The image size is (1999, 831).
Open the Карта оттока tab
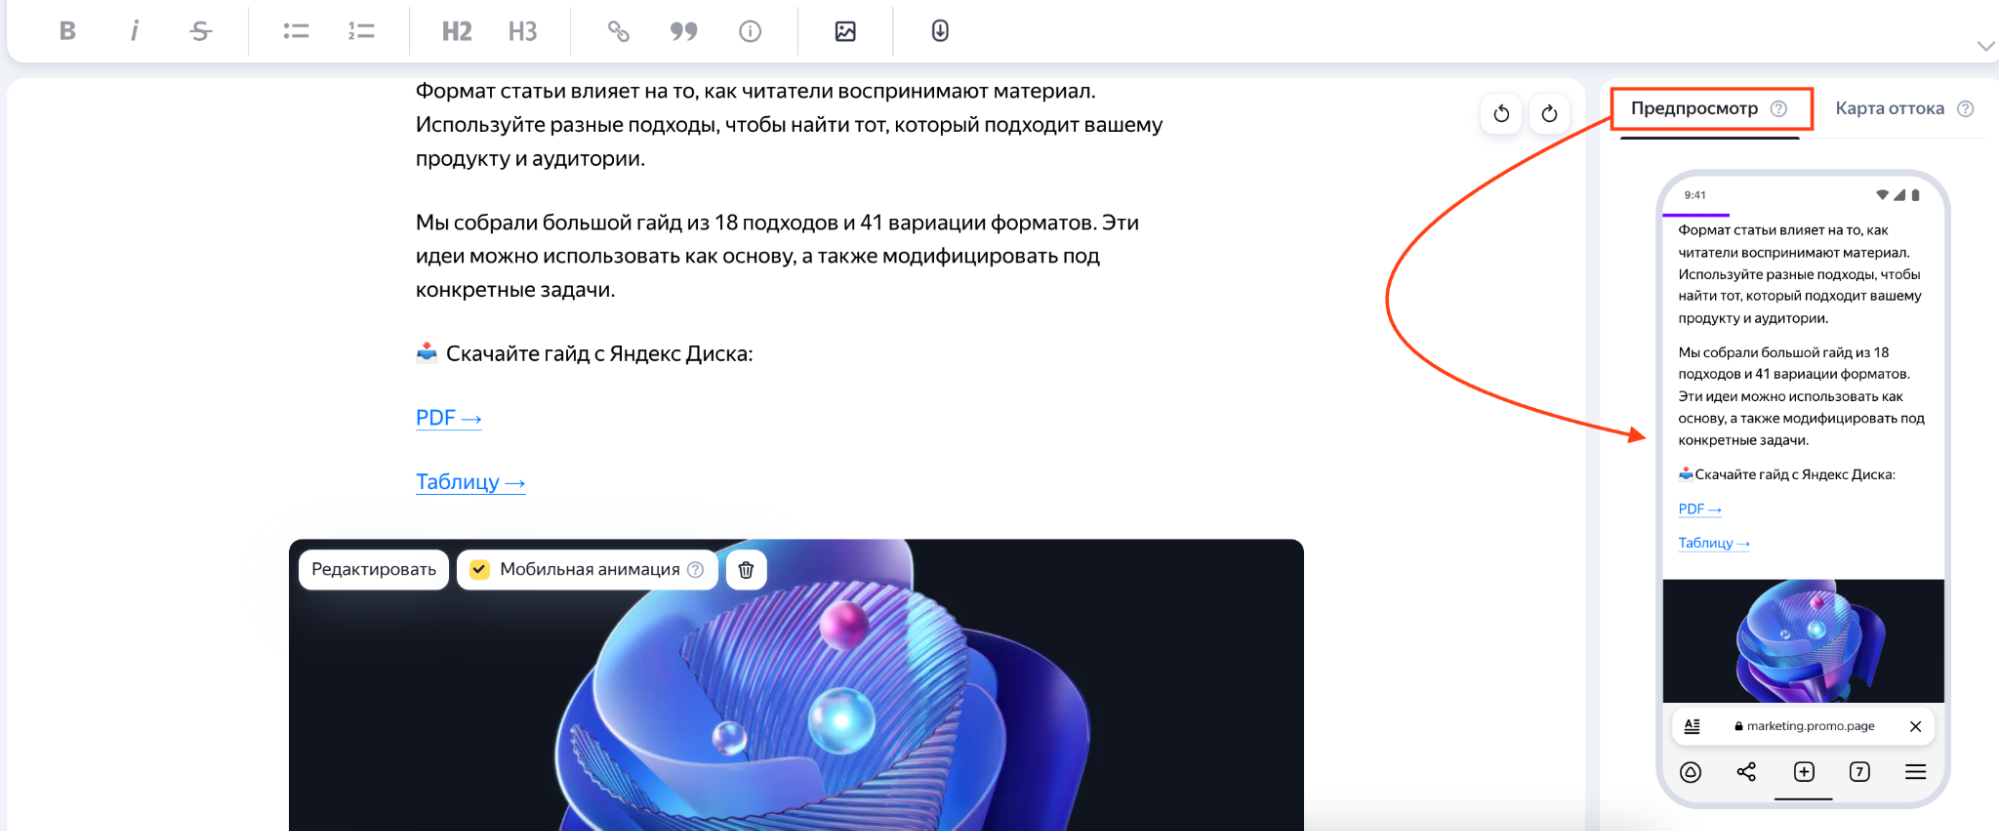click(1890, 108)
